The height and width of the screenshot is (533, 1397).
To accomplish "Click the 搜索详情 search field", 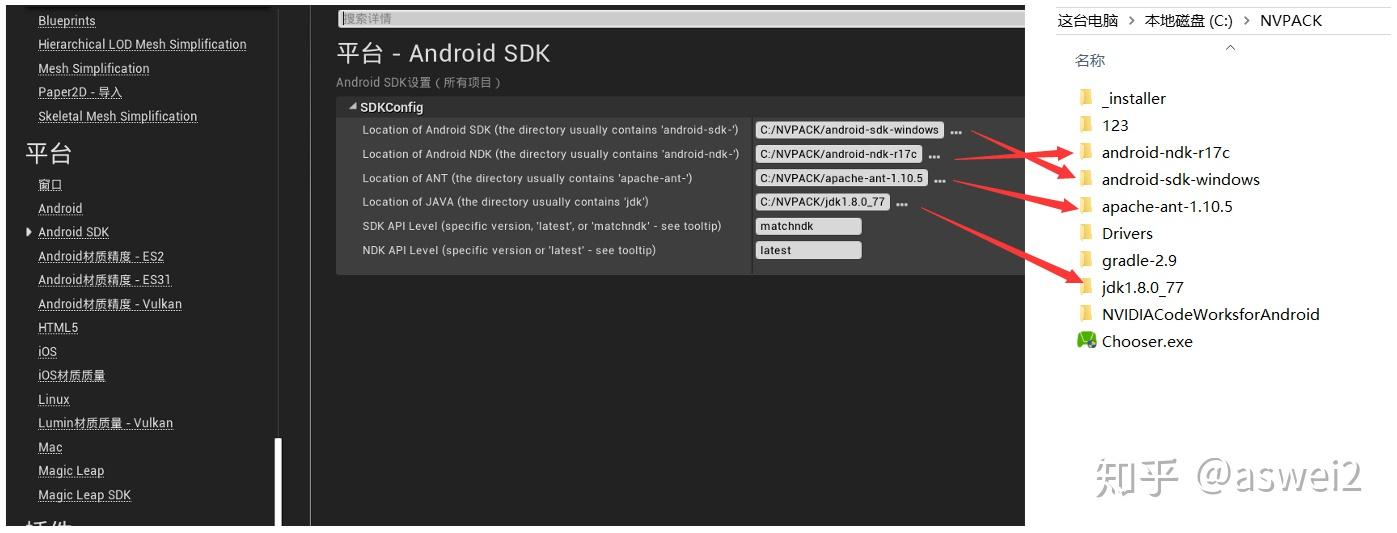I will (682, 18).
